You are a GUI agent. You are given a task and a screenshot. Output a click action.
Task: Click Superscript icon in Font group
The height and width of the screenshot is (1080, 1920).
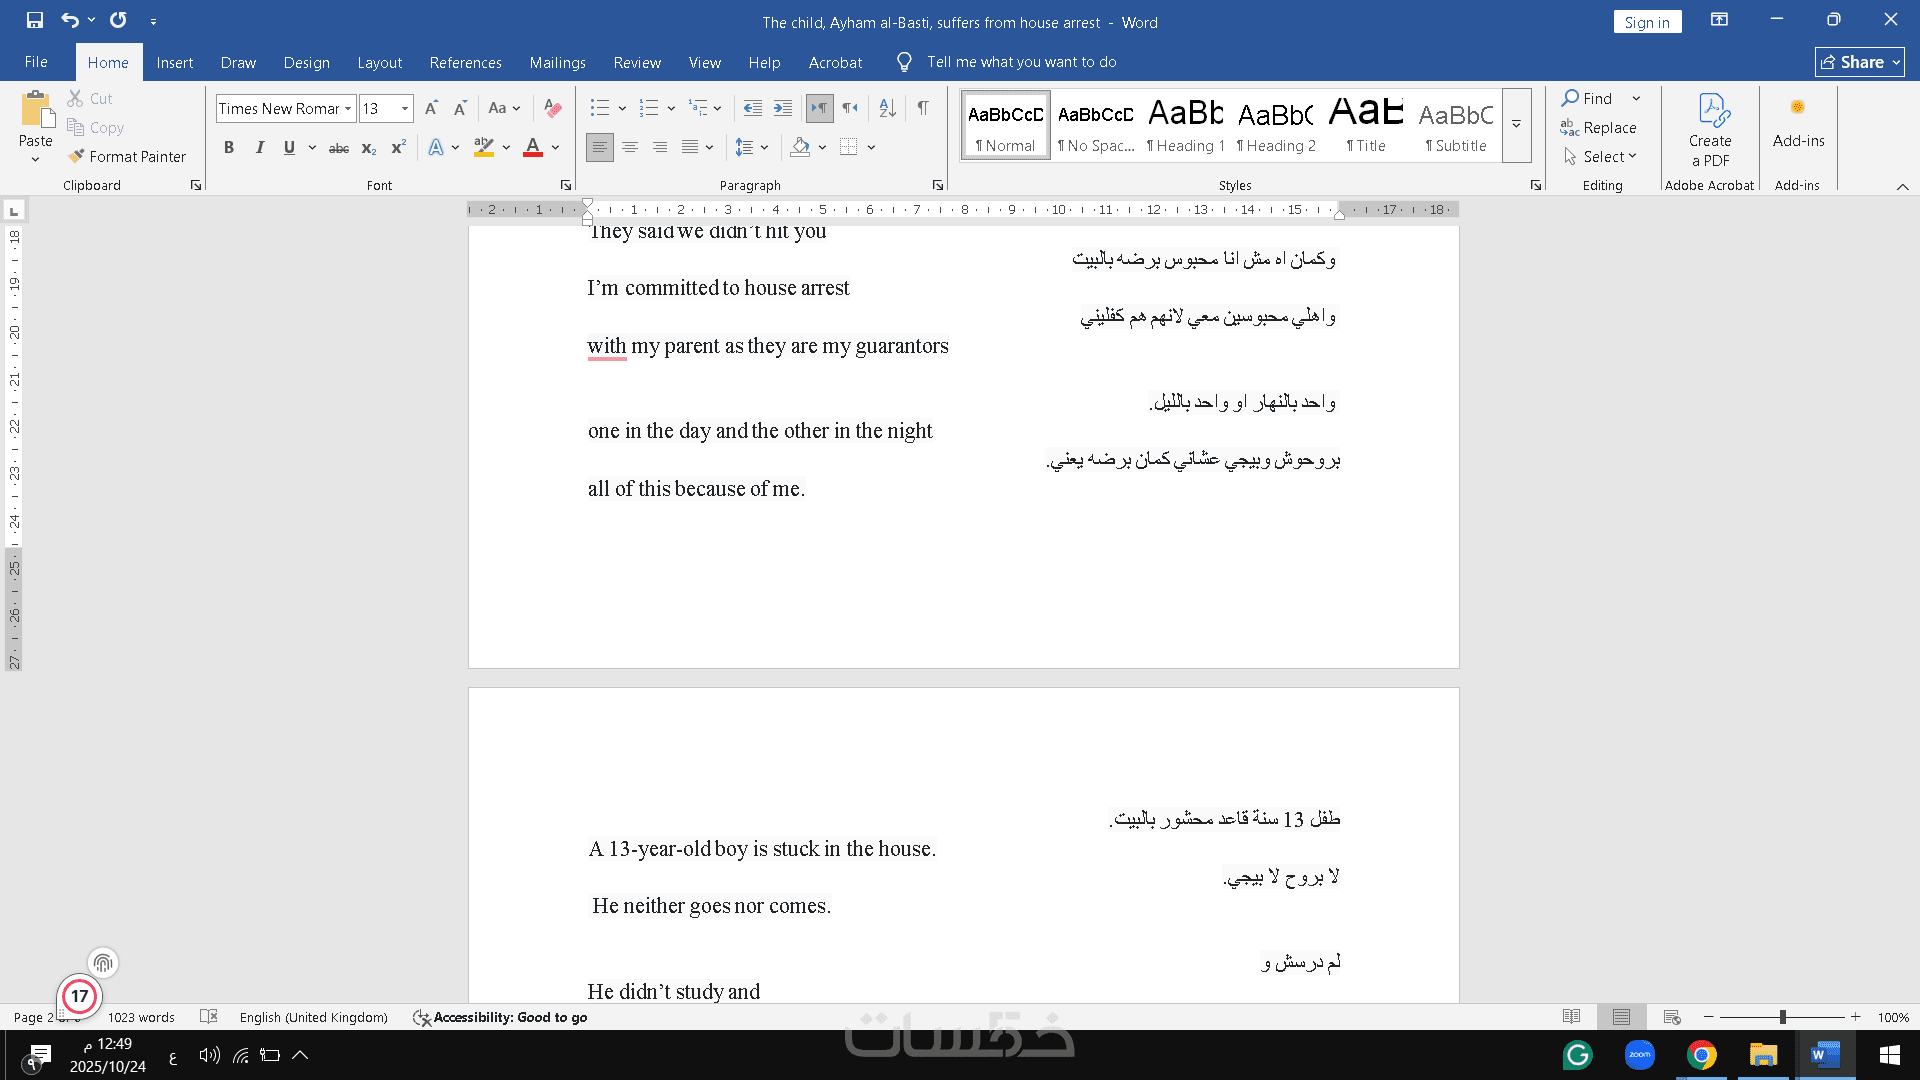tap(398, 147)
